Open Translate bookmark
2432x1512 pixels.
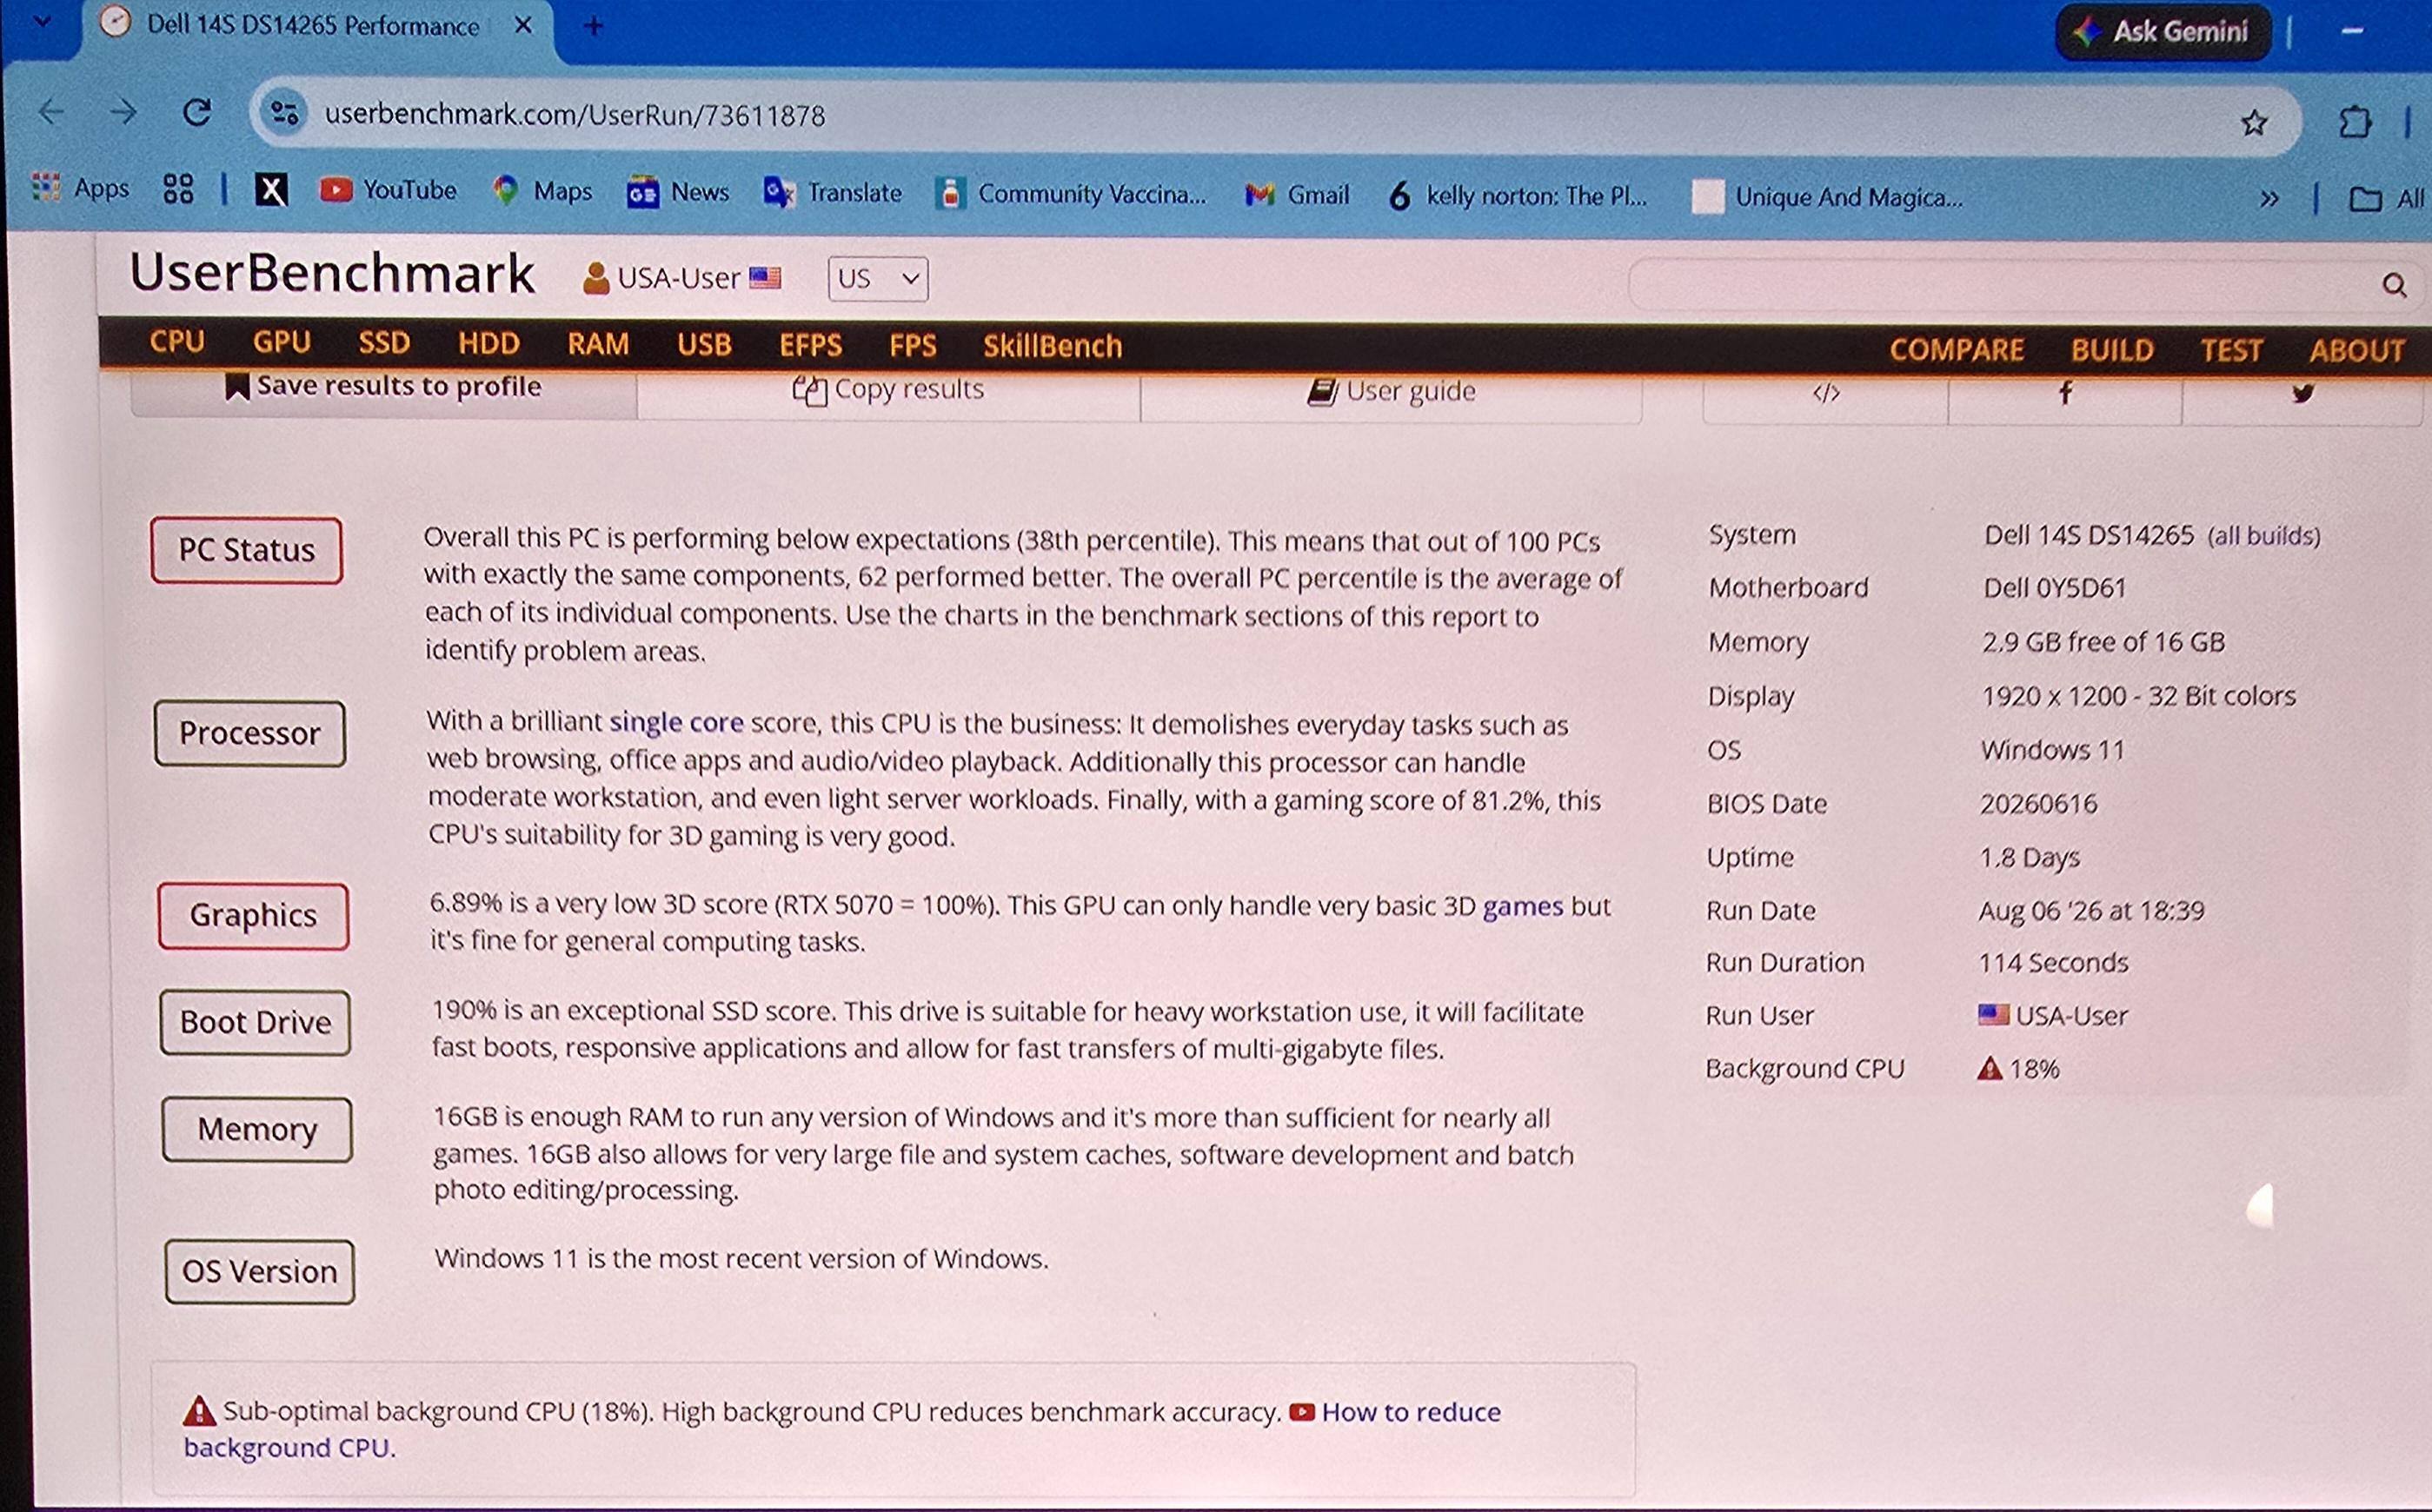coord(832,192)
